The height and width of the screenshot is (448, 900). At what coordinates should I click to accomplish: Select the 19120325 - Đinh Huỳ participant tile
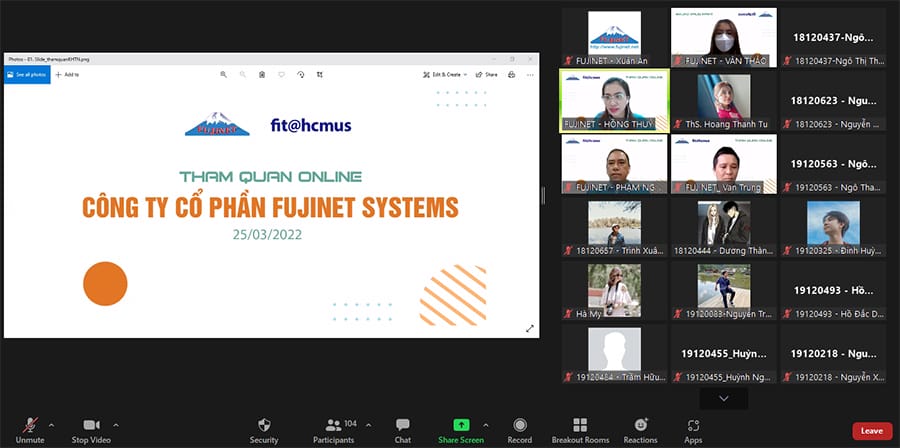point(833,228)
